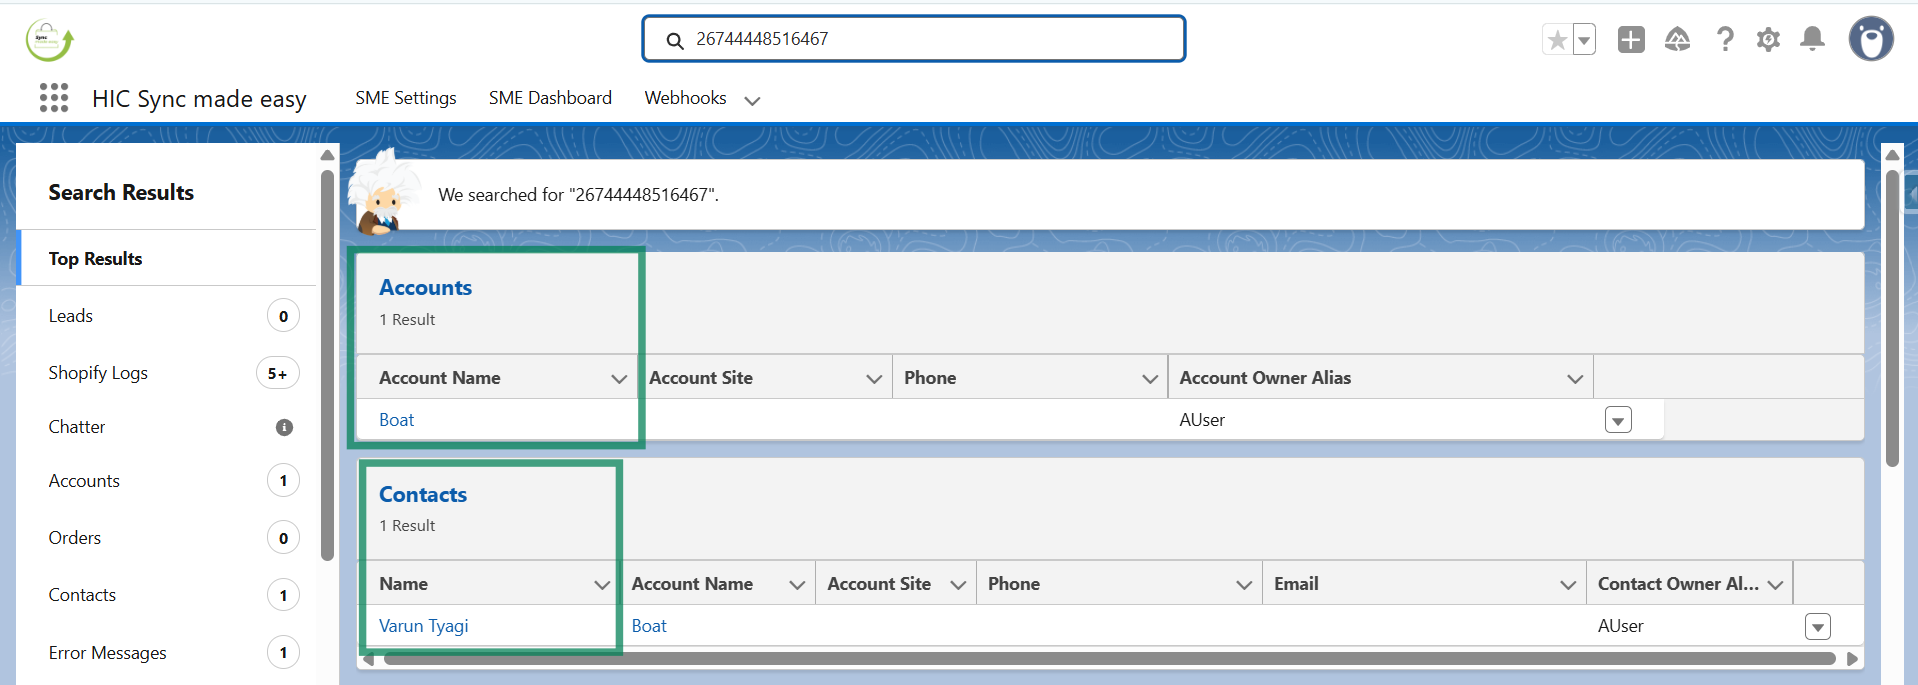Open the Boat account record link
Viewport: 1918px width, 685px height.
click(396, 420)
